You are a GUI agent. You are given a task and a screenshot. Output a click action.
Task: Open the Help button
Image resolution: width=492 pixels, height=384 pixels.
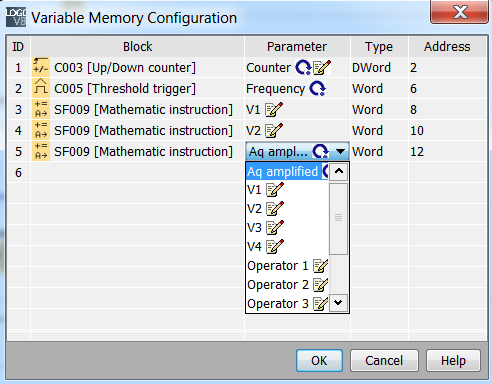pos(453,361)
